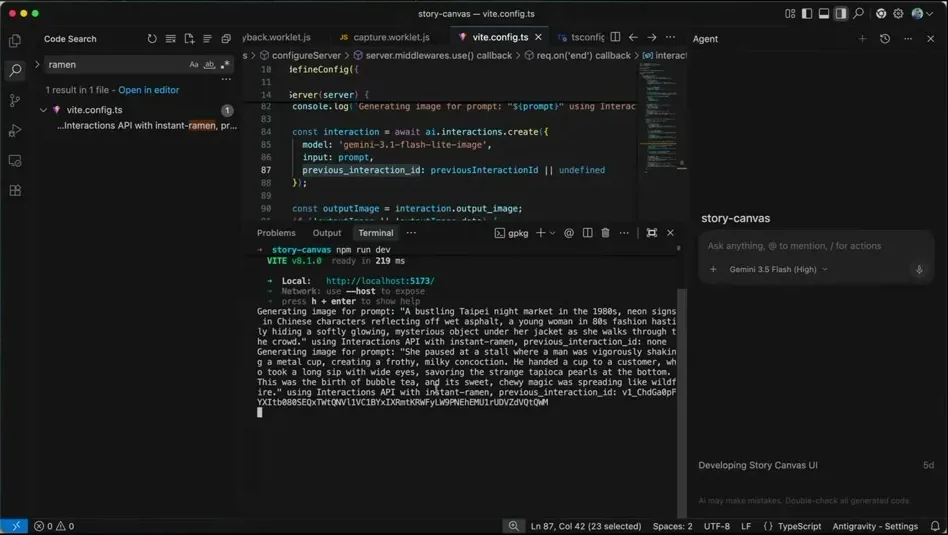Navigate back in editor history

click(633, 37)
